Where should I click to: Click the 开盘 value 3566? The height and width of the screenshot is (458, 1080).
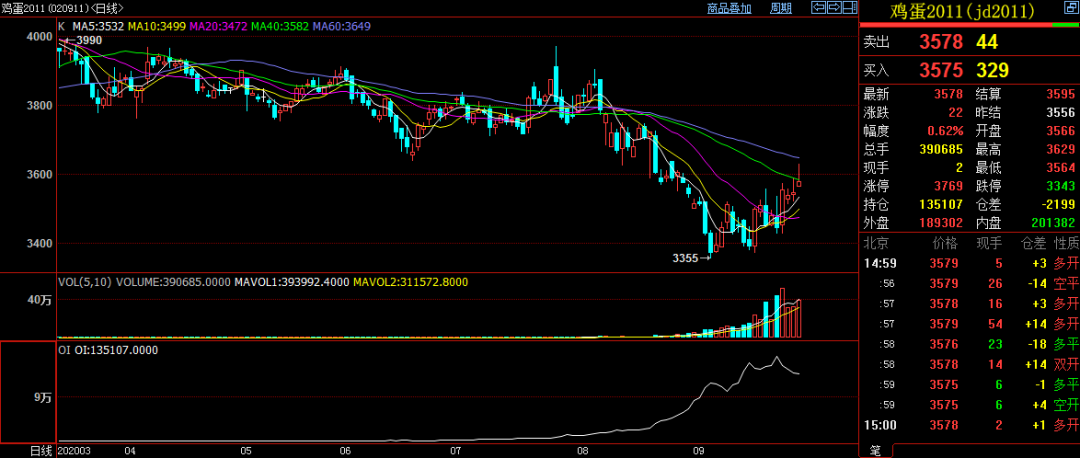(x=1061, y=132)
